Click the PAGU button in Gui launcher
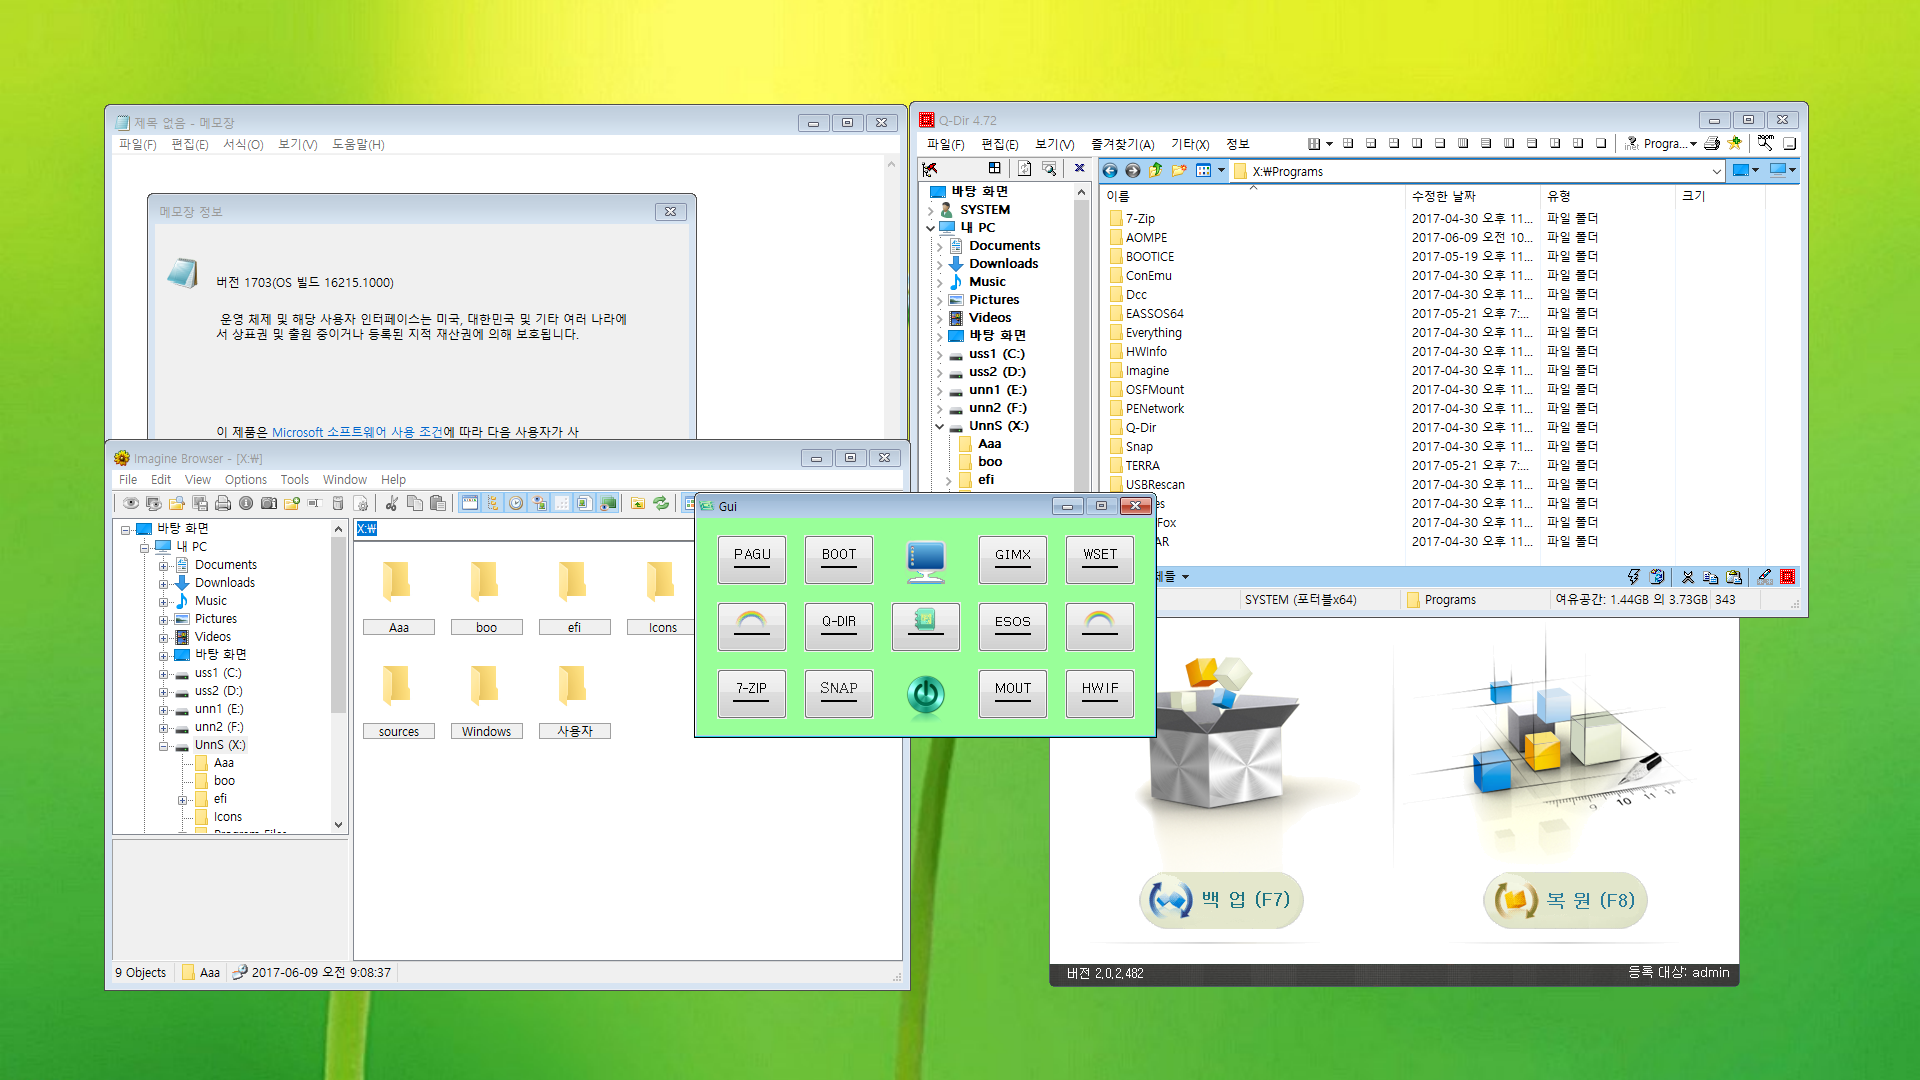Screen dimensions: 1920x1080 click(x=752, y=560)
